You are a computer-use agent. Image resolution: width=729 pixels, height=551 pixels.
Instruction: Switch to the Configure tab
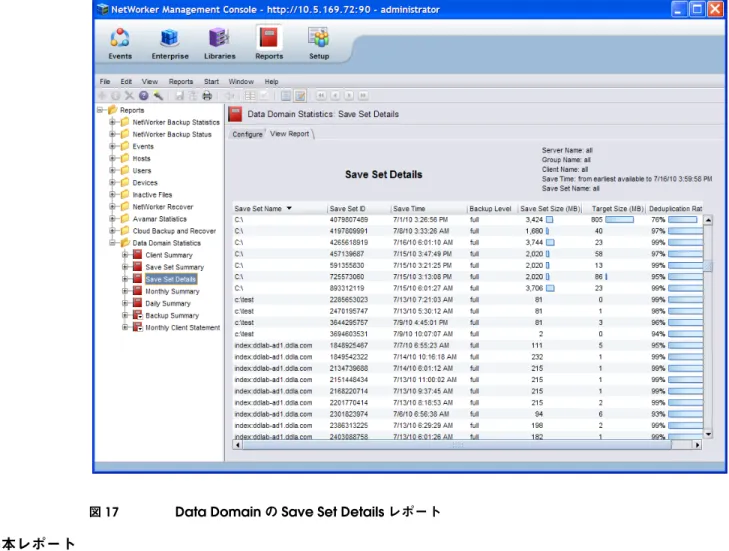pyautogui.click(x=247, y=134)
